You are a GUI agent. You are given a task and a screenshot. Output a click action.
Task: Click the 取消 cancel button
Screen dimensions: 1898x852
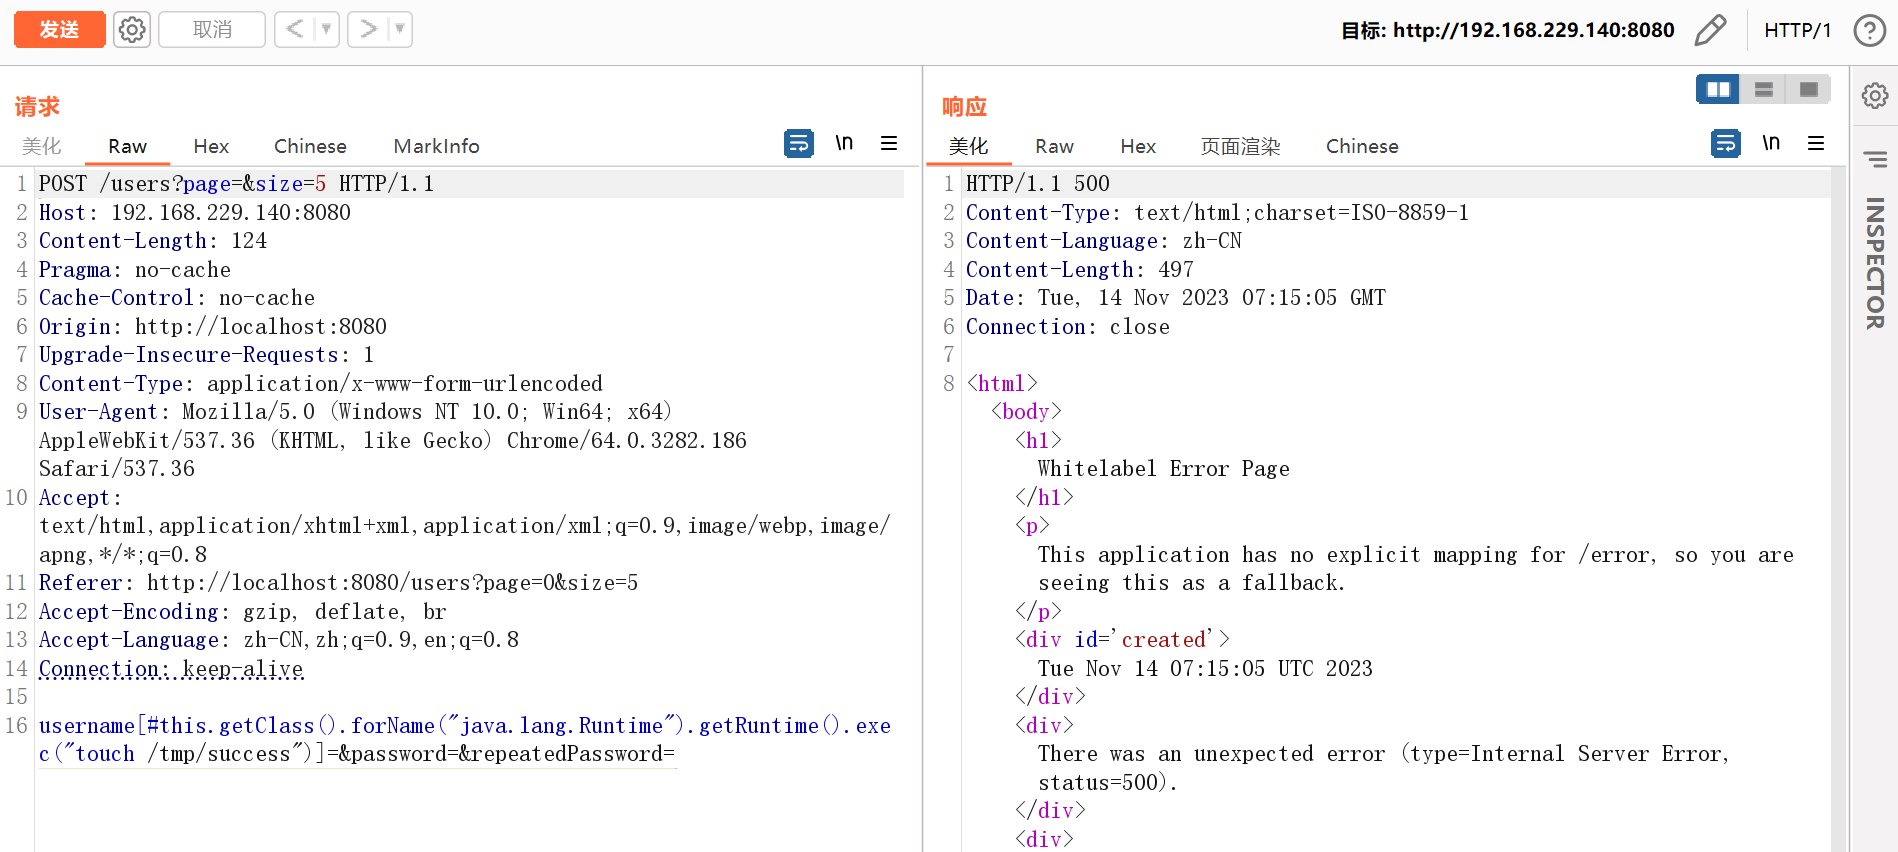[212, 30]
